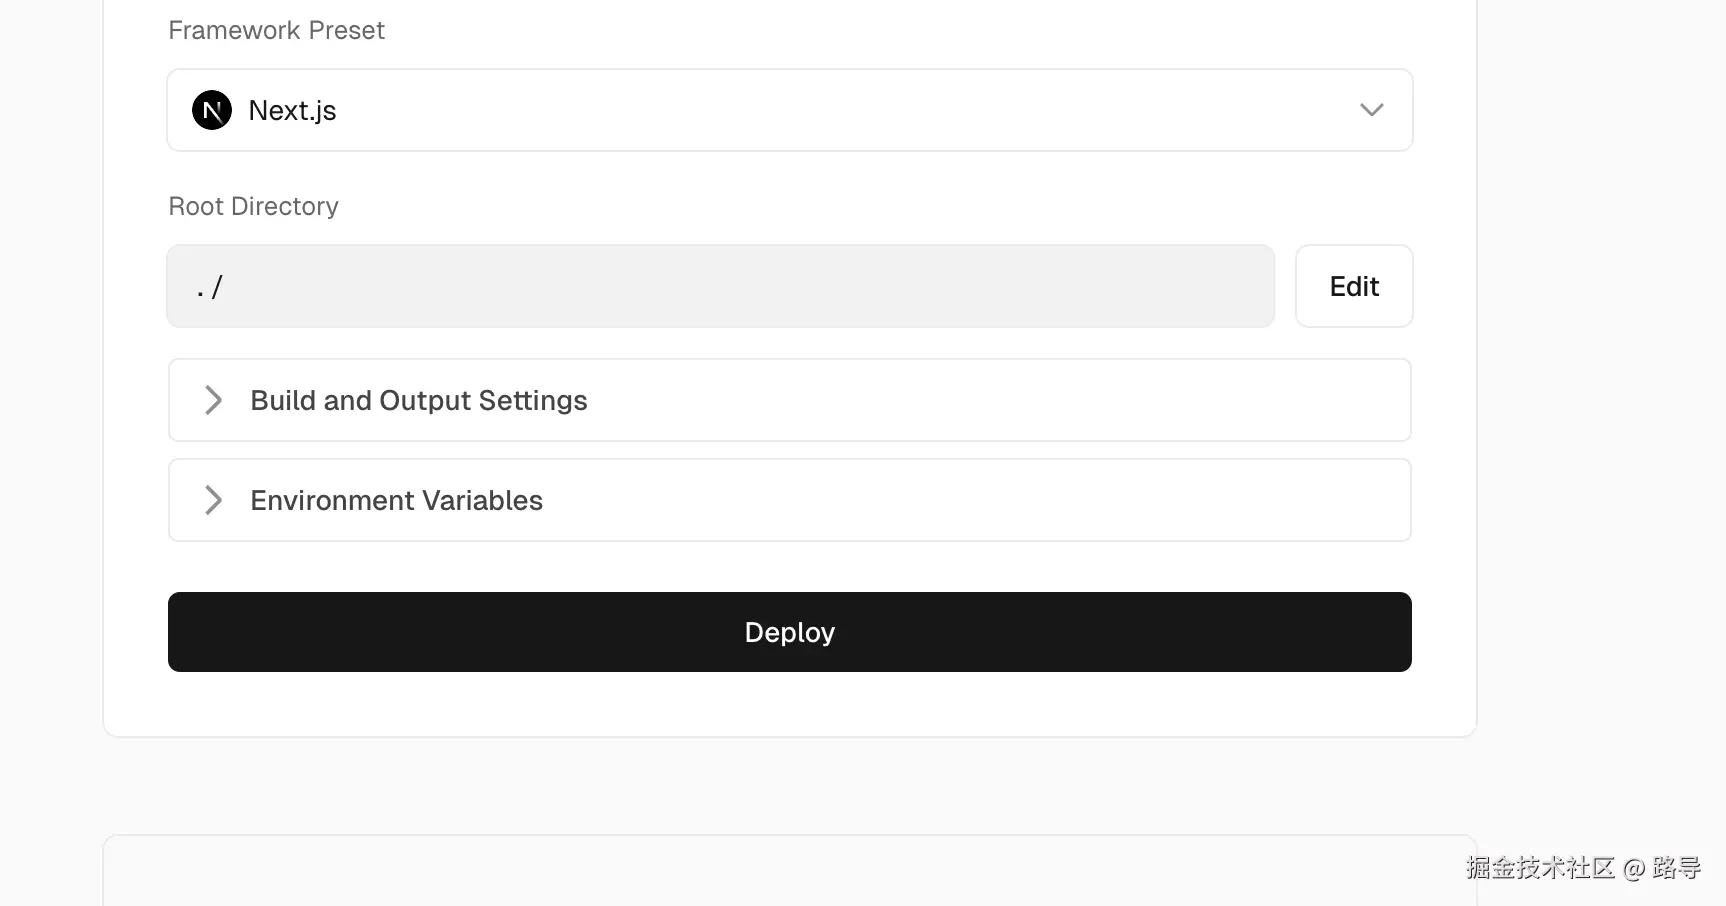Open the Framework Preset dropdown arrow
This screenshot has width=1726, height=906.
click(1371, 110)
